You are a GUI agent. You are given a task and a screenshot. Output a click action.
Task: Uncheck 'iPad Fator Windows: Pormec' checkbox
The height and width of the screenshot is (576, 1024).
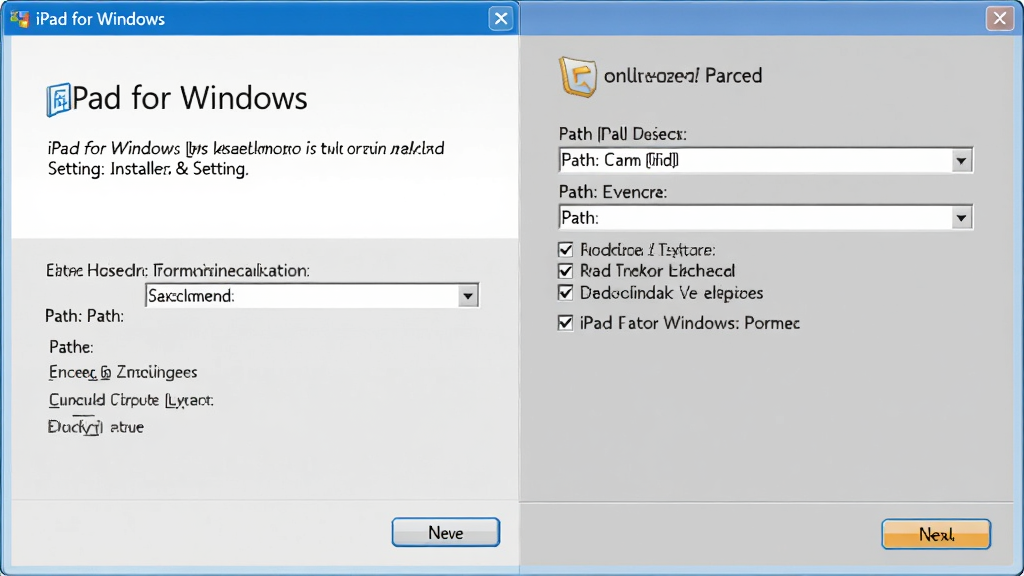[566, 323]
